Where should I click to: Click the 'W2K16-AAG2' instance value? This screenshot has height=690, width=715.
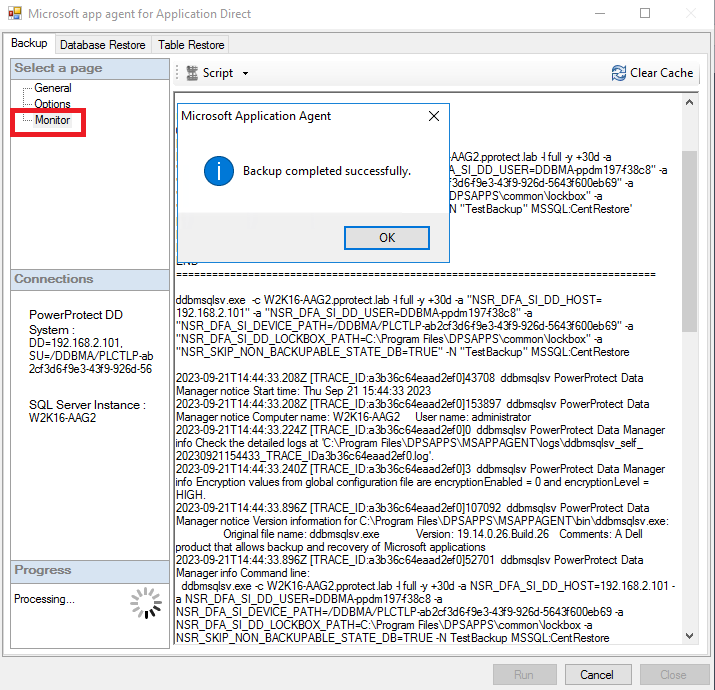click(62, 418)
